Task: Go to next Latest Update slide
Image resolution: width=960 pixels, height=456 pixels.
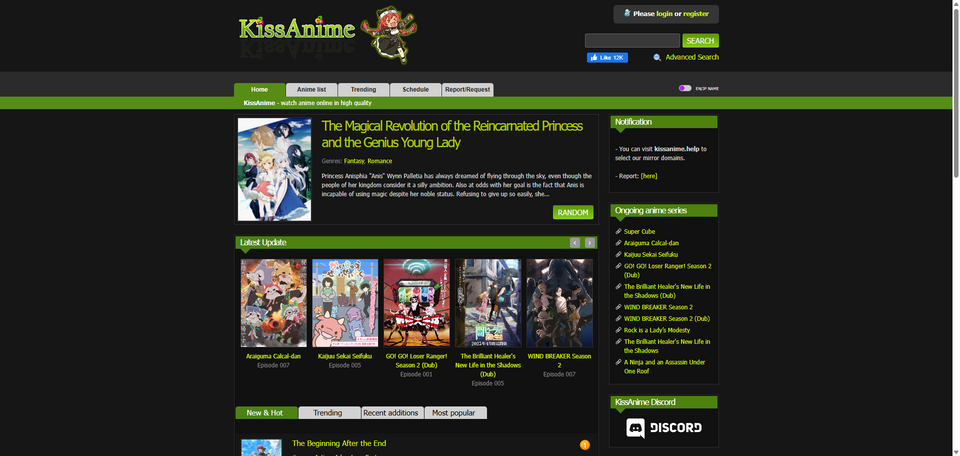Action: pyautogui.click(x=590, y=243)
